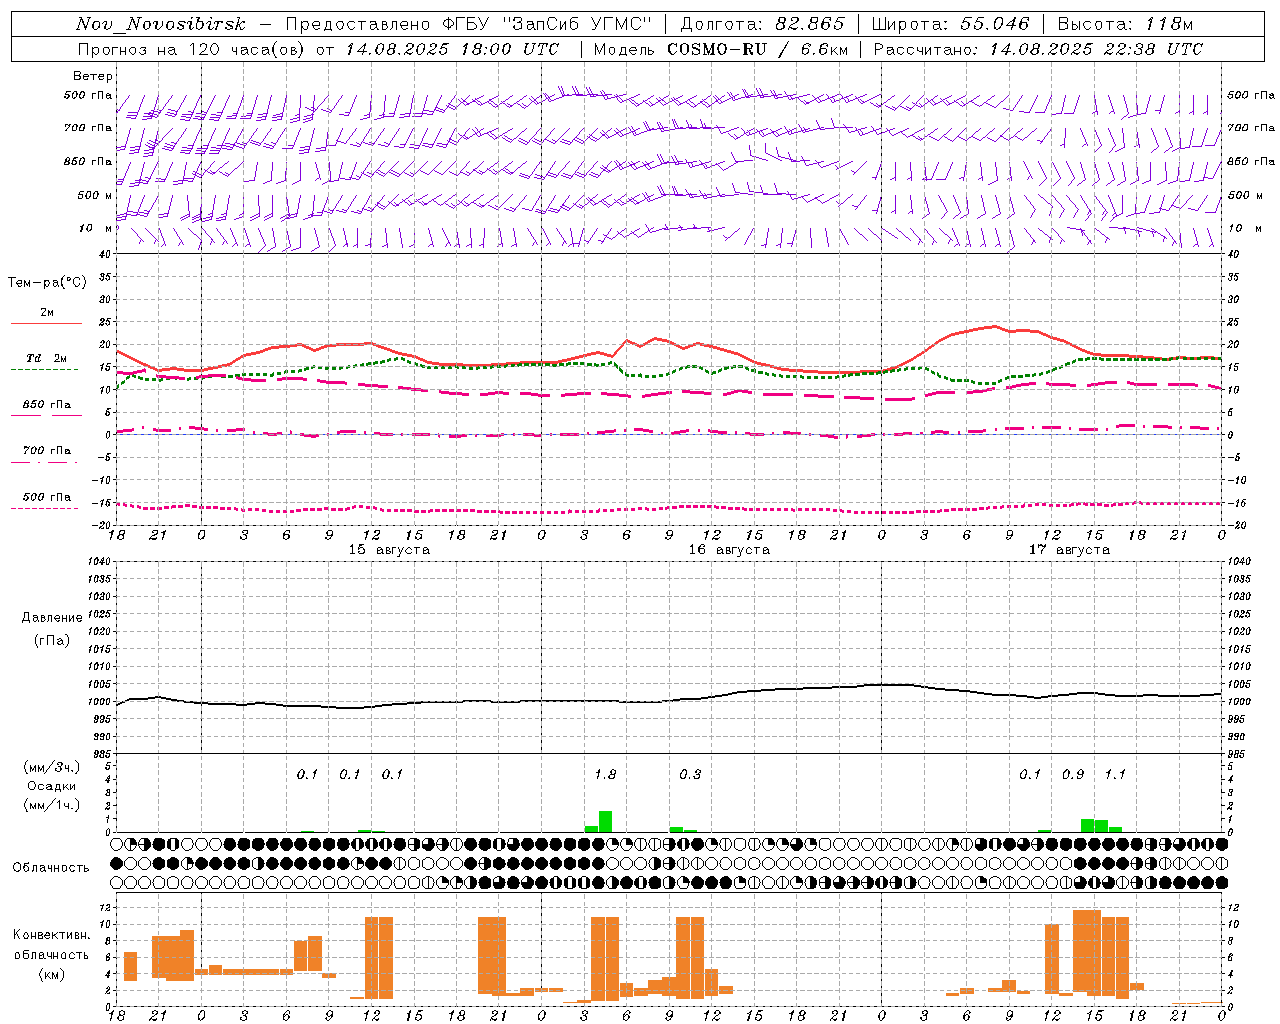This screenshot has width=1280, height=1024.
Task: Click the model name "COSMO-RU / 6.6км"
Action: (757, 49)
